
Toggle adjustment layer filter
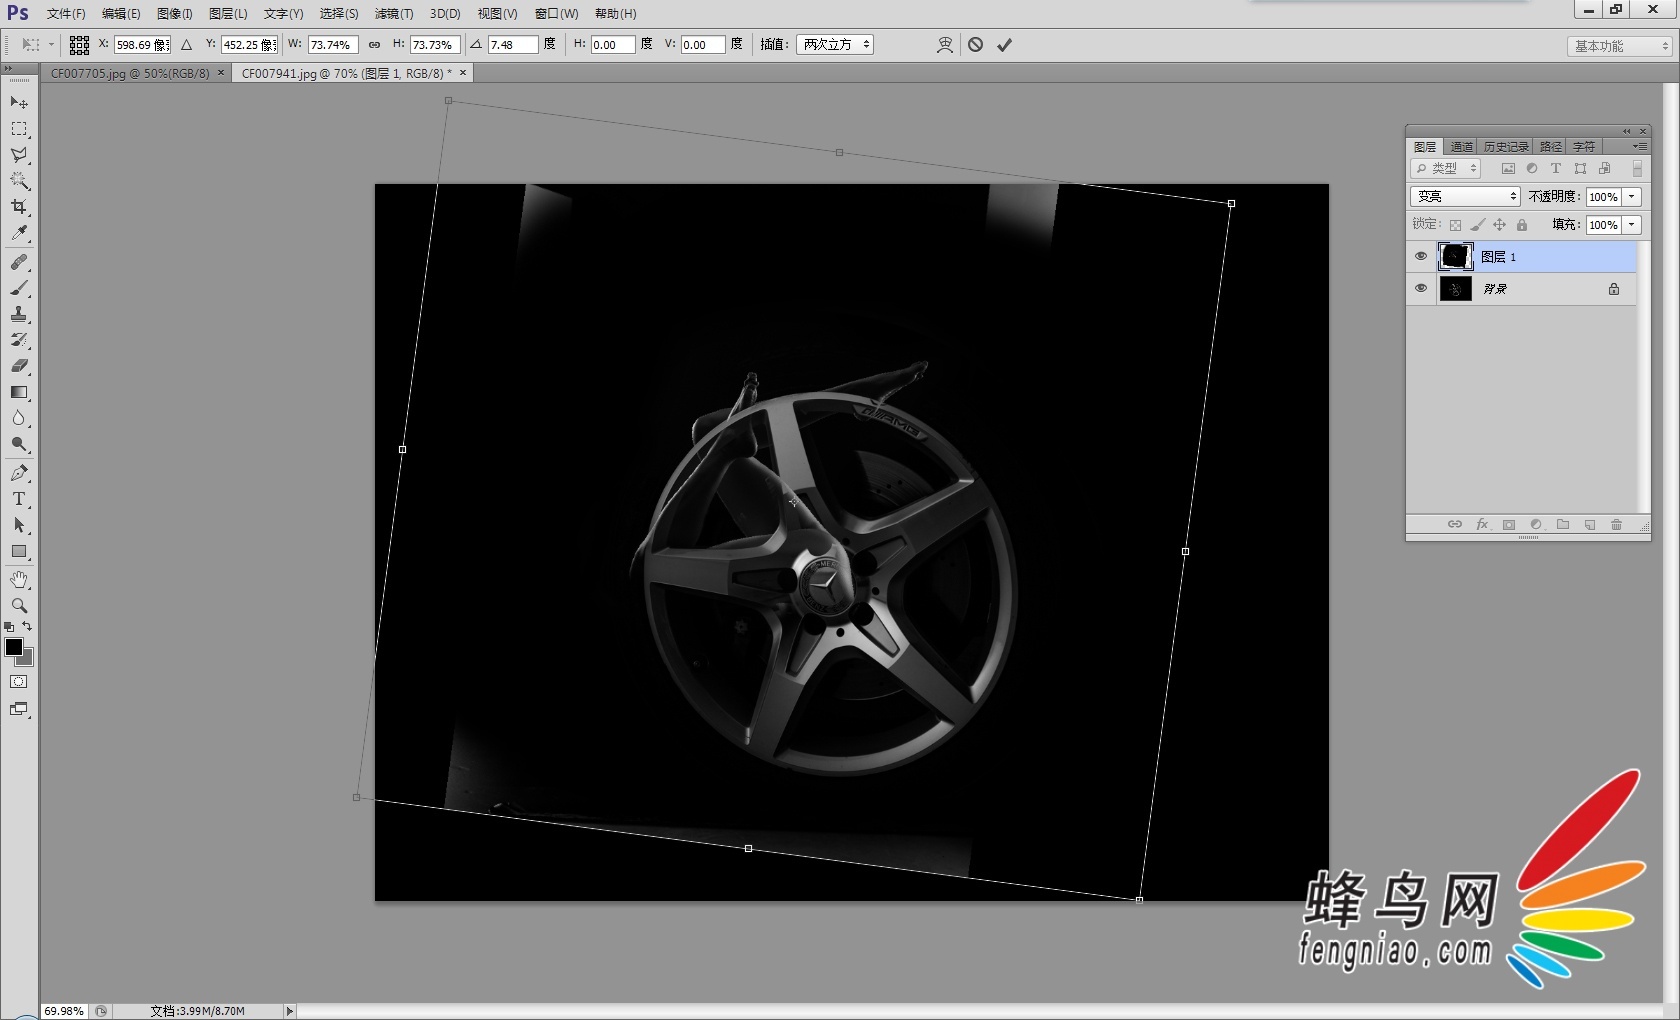(x=1532, y=169)
